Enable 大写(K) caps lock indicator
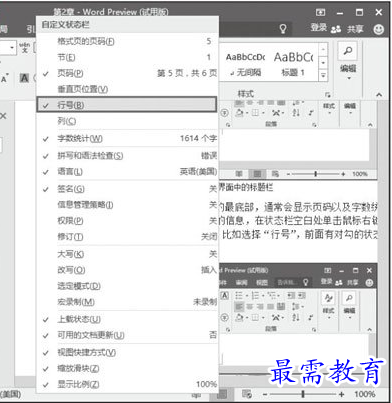The height and width of the screenshot is (403, 392). pos(127,254)
